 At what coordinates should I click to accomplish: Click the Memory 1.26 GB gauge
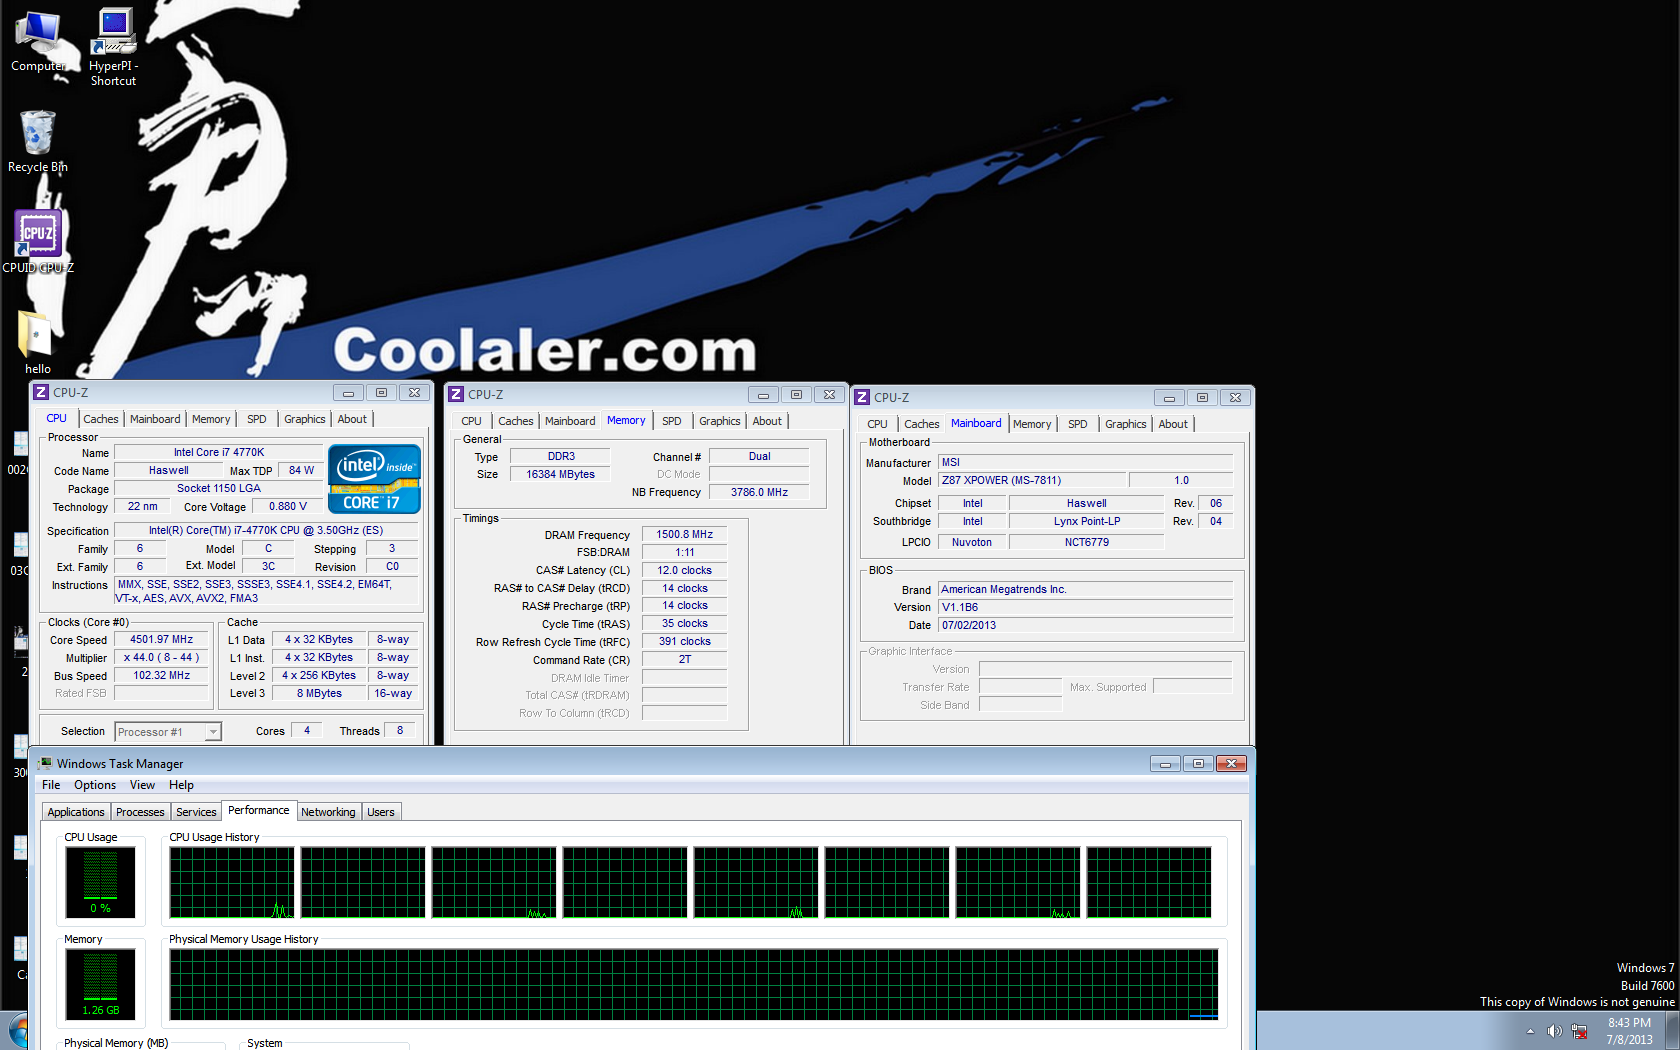click(100, 984)
